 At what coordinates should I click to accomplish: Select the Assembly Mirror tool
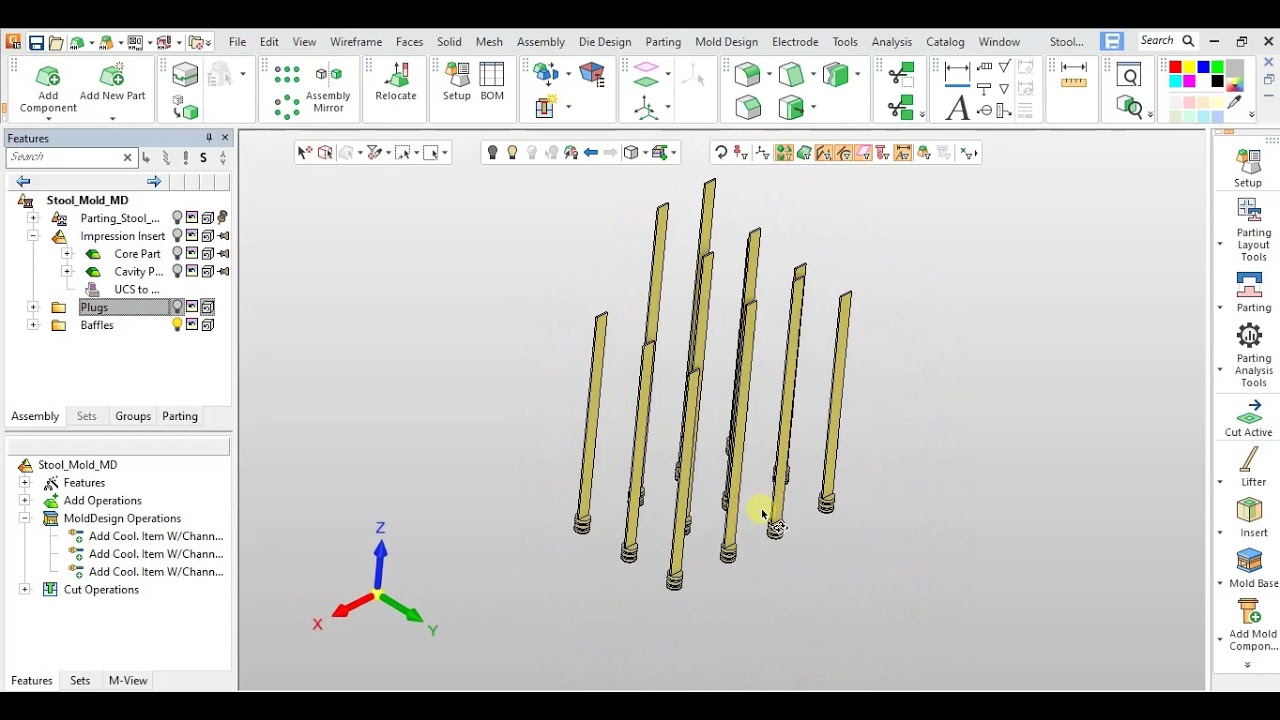(x=329, y=89)
